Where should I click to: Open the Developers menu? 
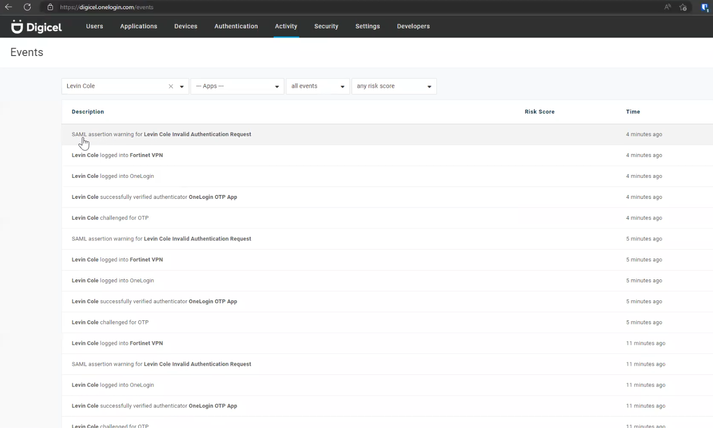(413, 26)
